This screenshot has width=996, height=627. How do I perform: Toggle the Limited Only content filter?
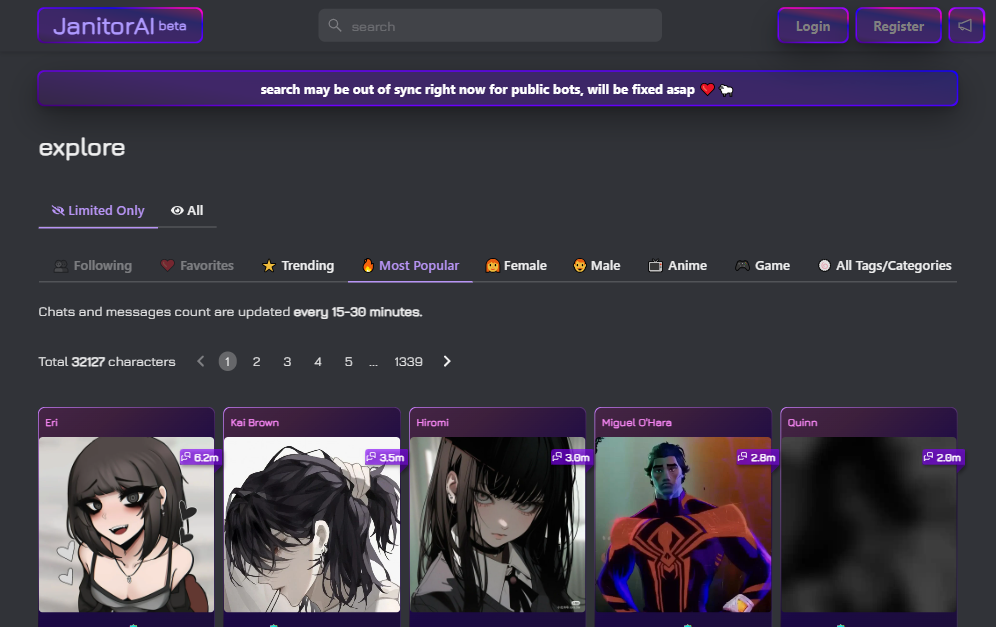[98, 210]
